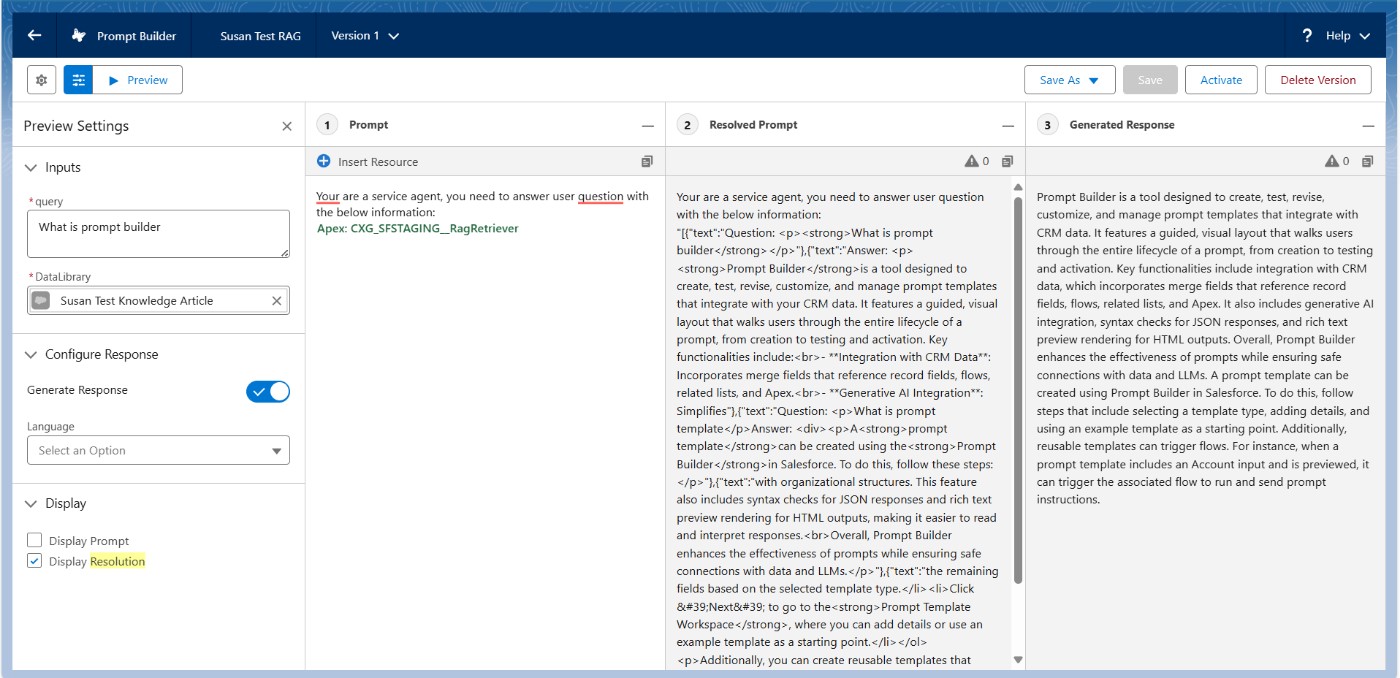This screenshot has width=1400, height=678.
Task: Click the step 2 Resolved Prompt badge
Action: [x=687, y=125]
